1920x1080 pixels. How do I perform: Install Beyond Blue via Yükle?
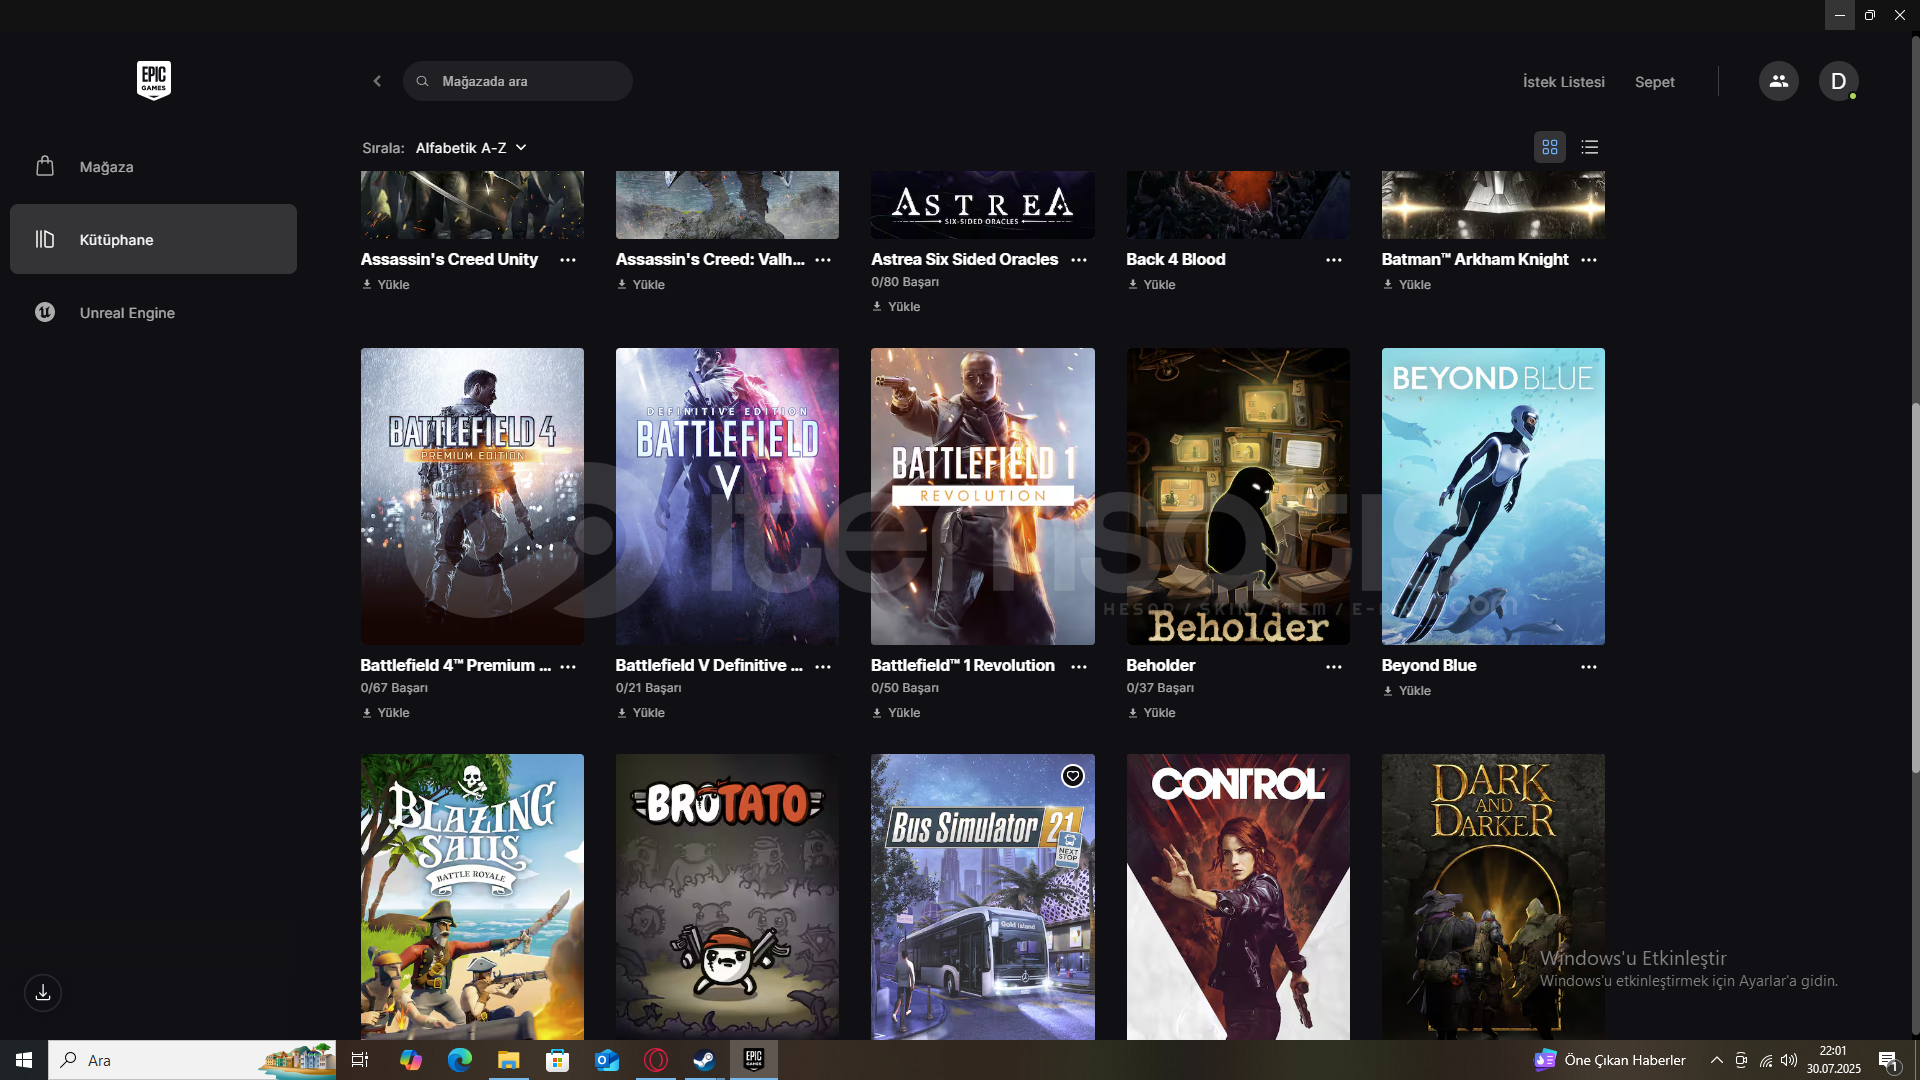(1407, 691)
